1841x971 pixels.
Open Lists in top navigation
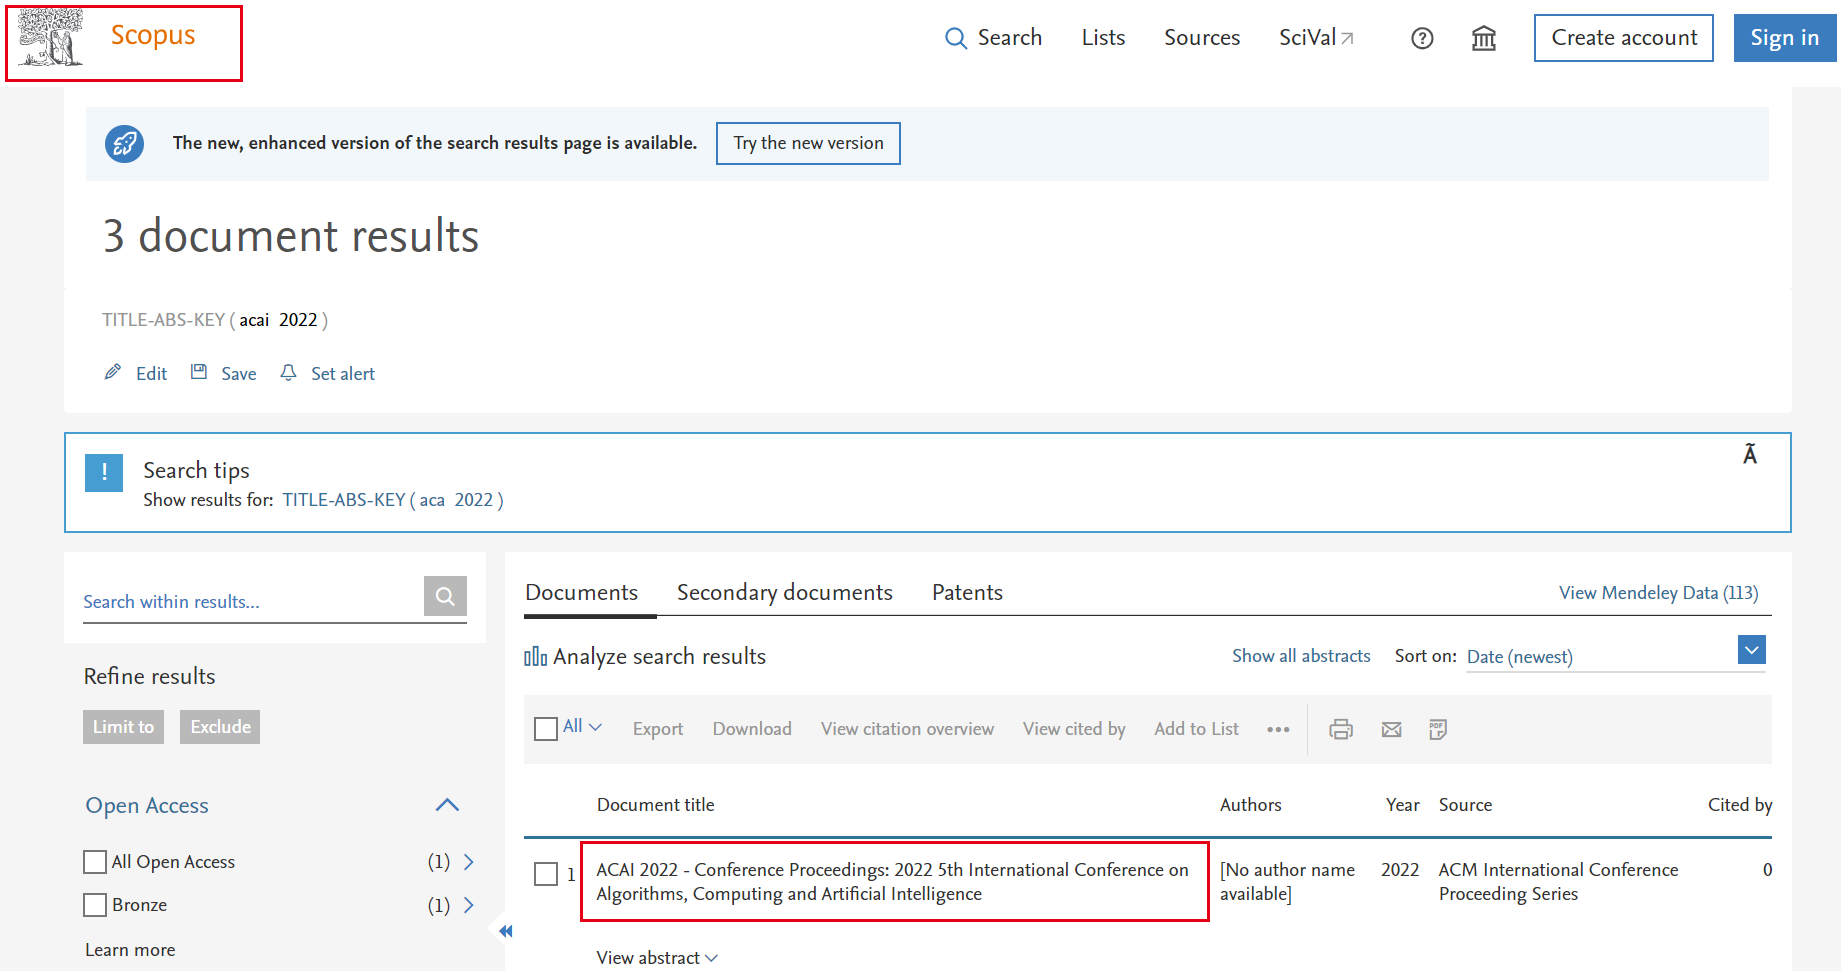(x=1103, y=38)
